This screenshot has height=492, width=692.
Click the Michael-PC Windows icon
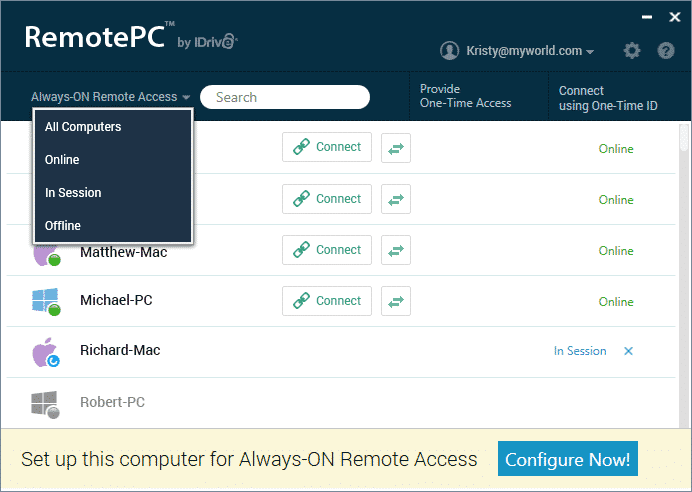46,302
